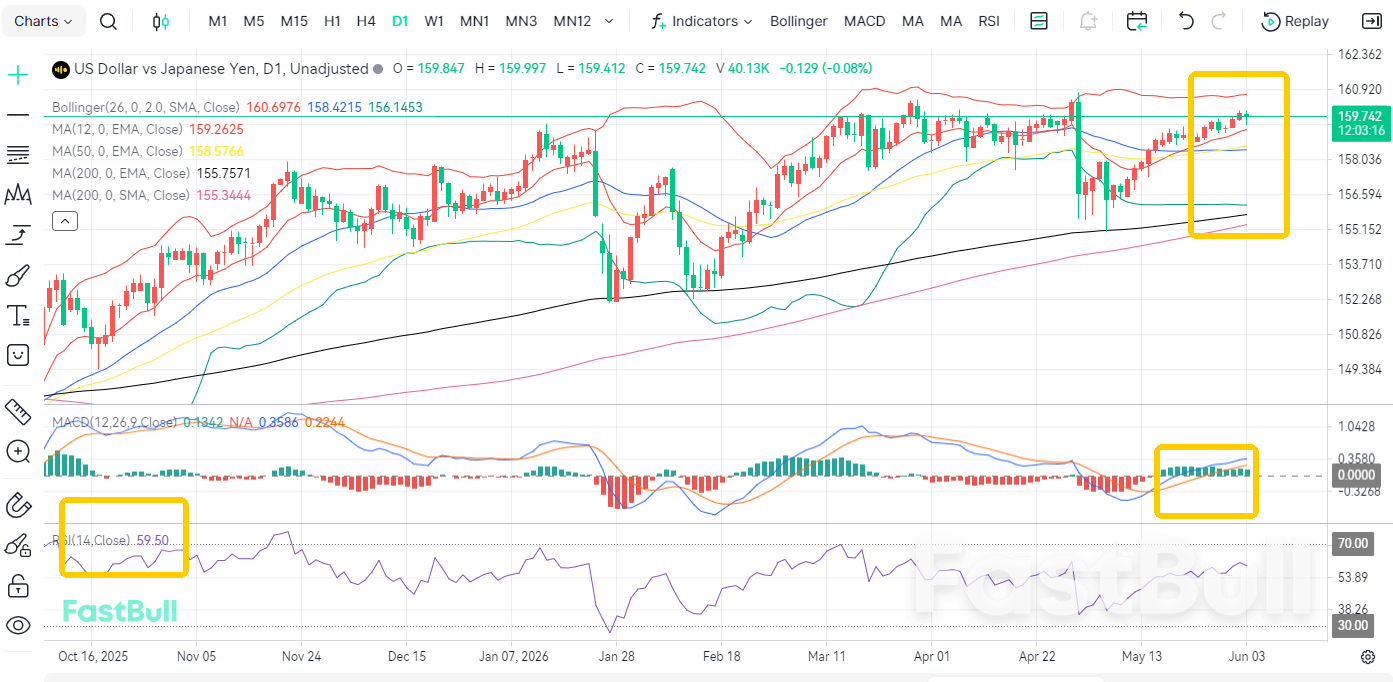
Task: Add the MACD indicator shortcut
Action: click(864, 21)
